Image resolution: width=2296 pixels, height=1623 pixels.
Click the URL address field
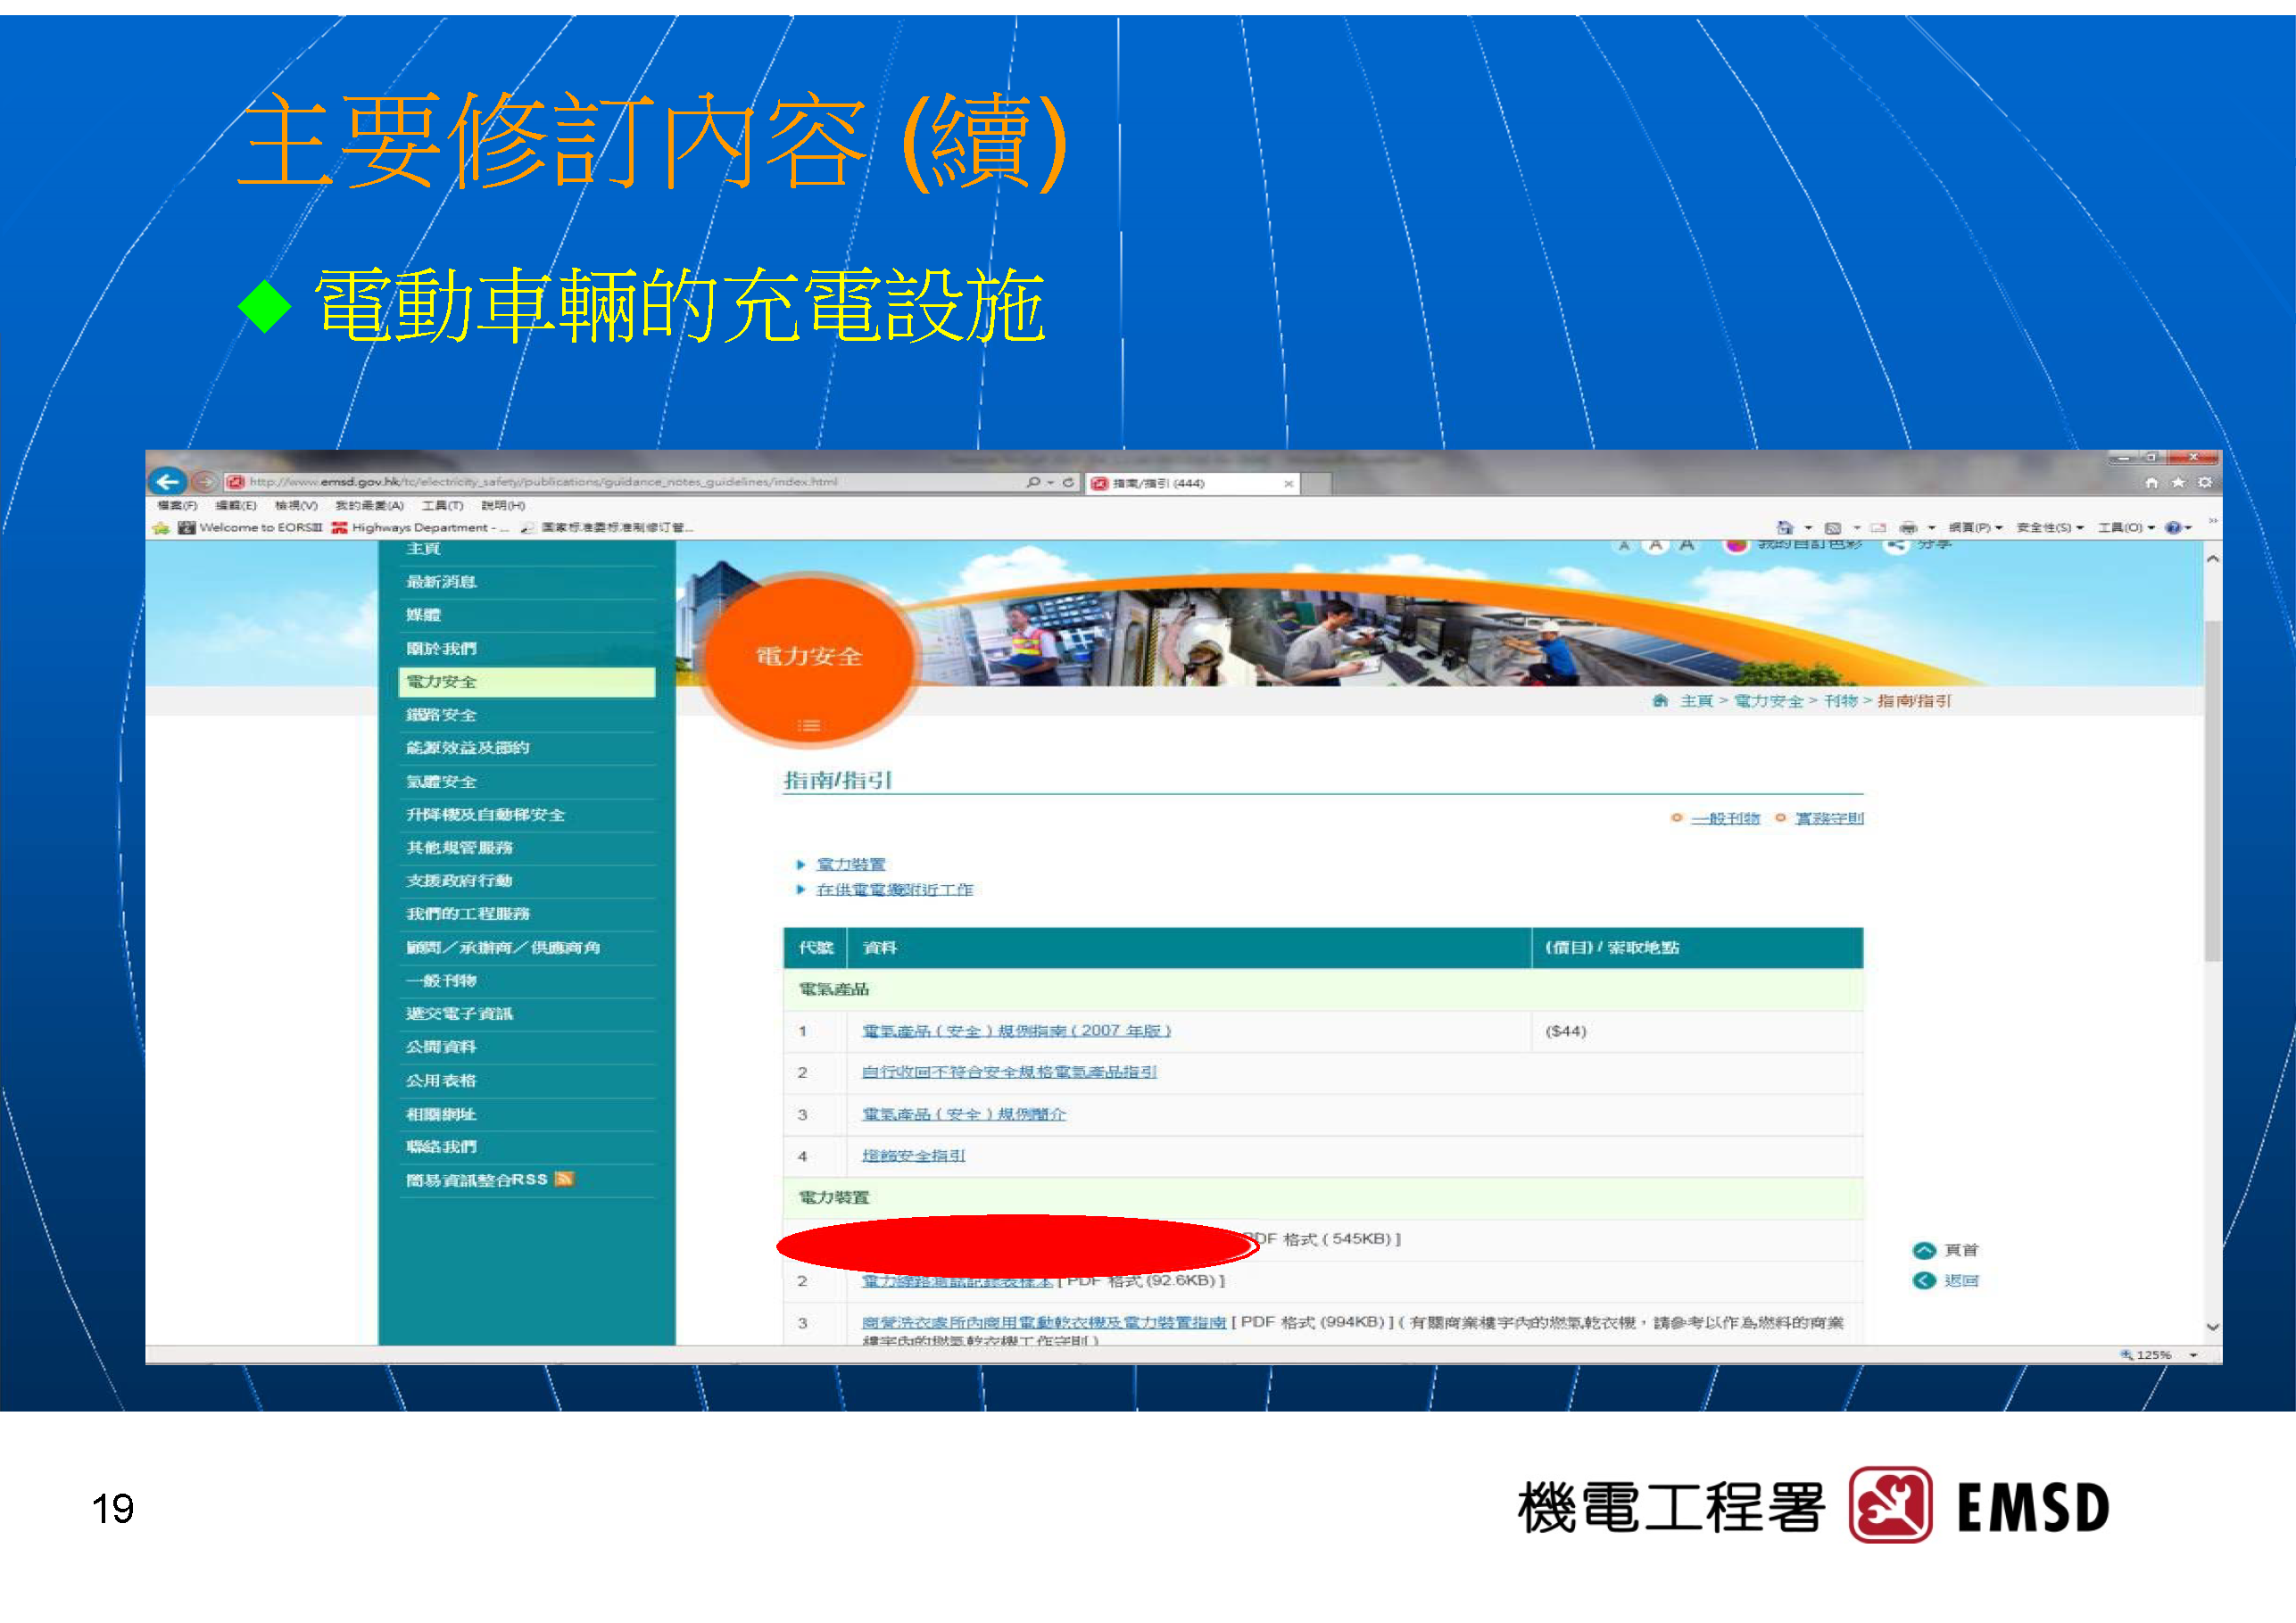coord(620,482)
